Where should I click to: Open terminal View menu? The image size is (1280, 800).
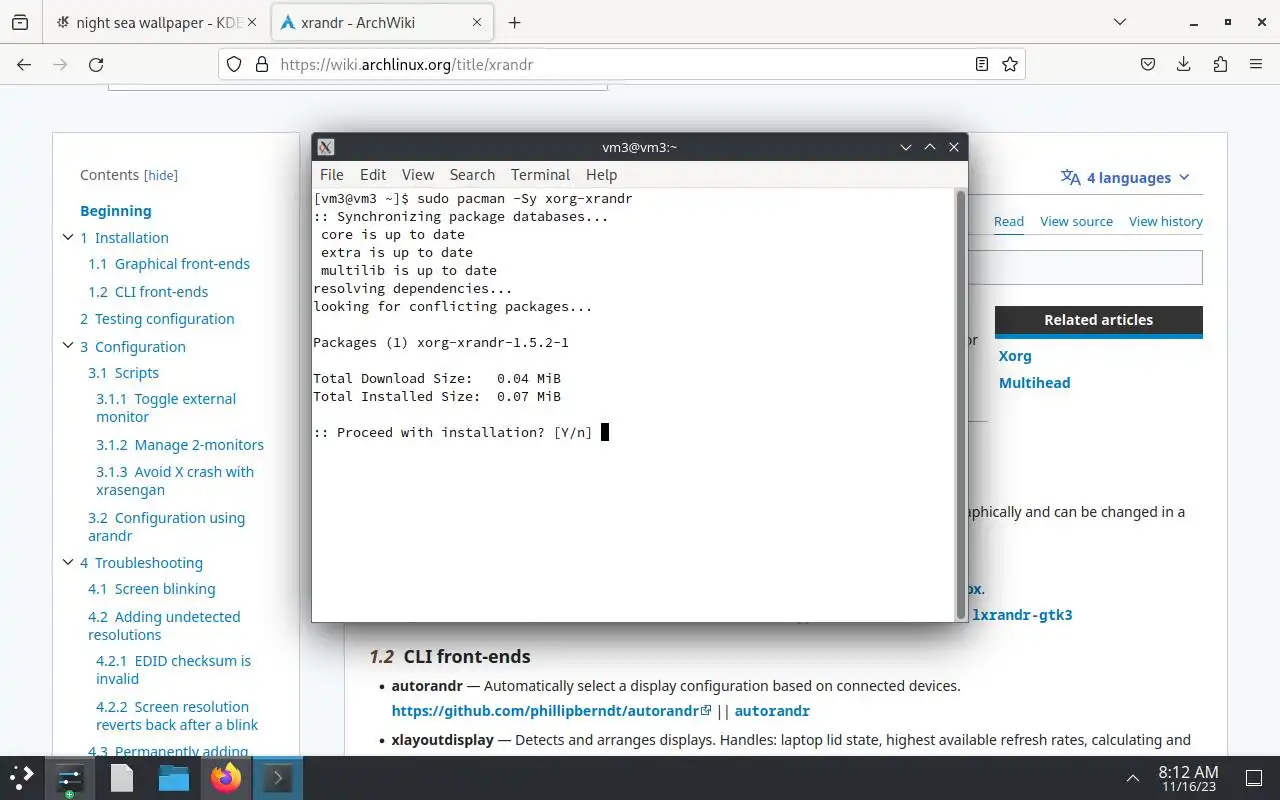click(418, 174)
